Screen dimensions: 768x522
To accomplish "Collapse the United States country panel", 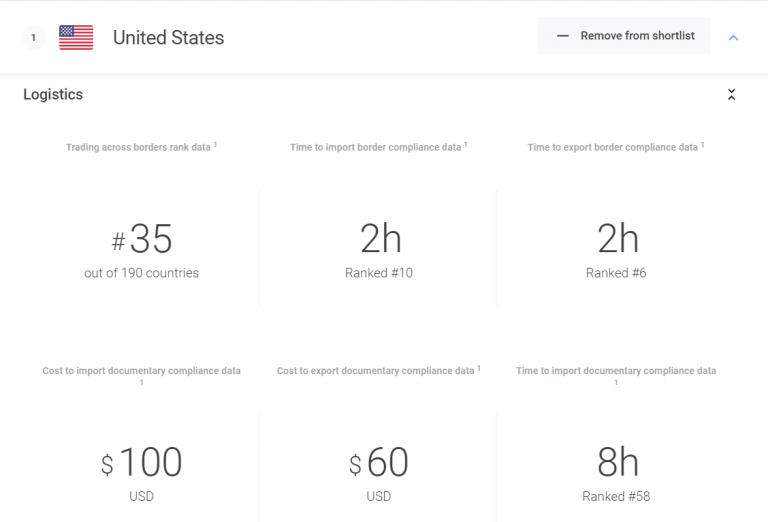I will coord(733,38).
